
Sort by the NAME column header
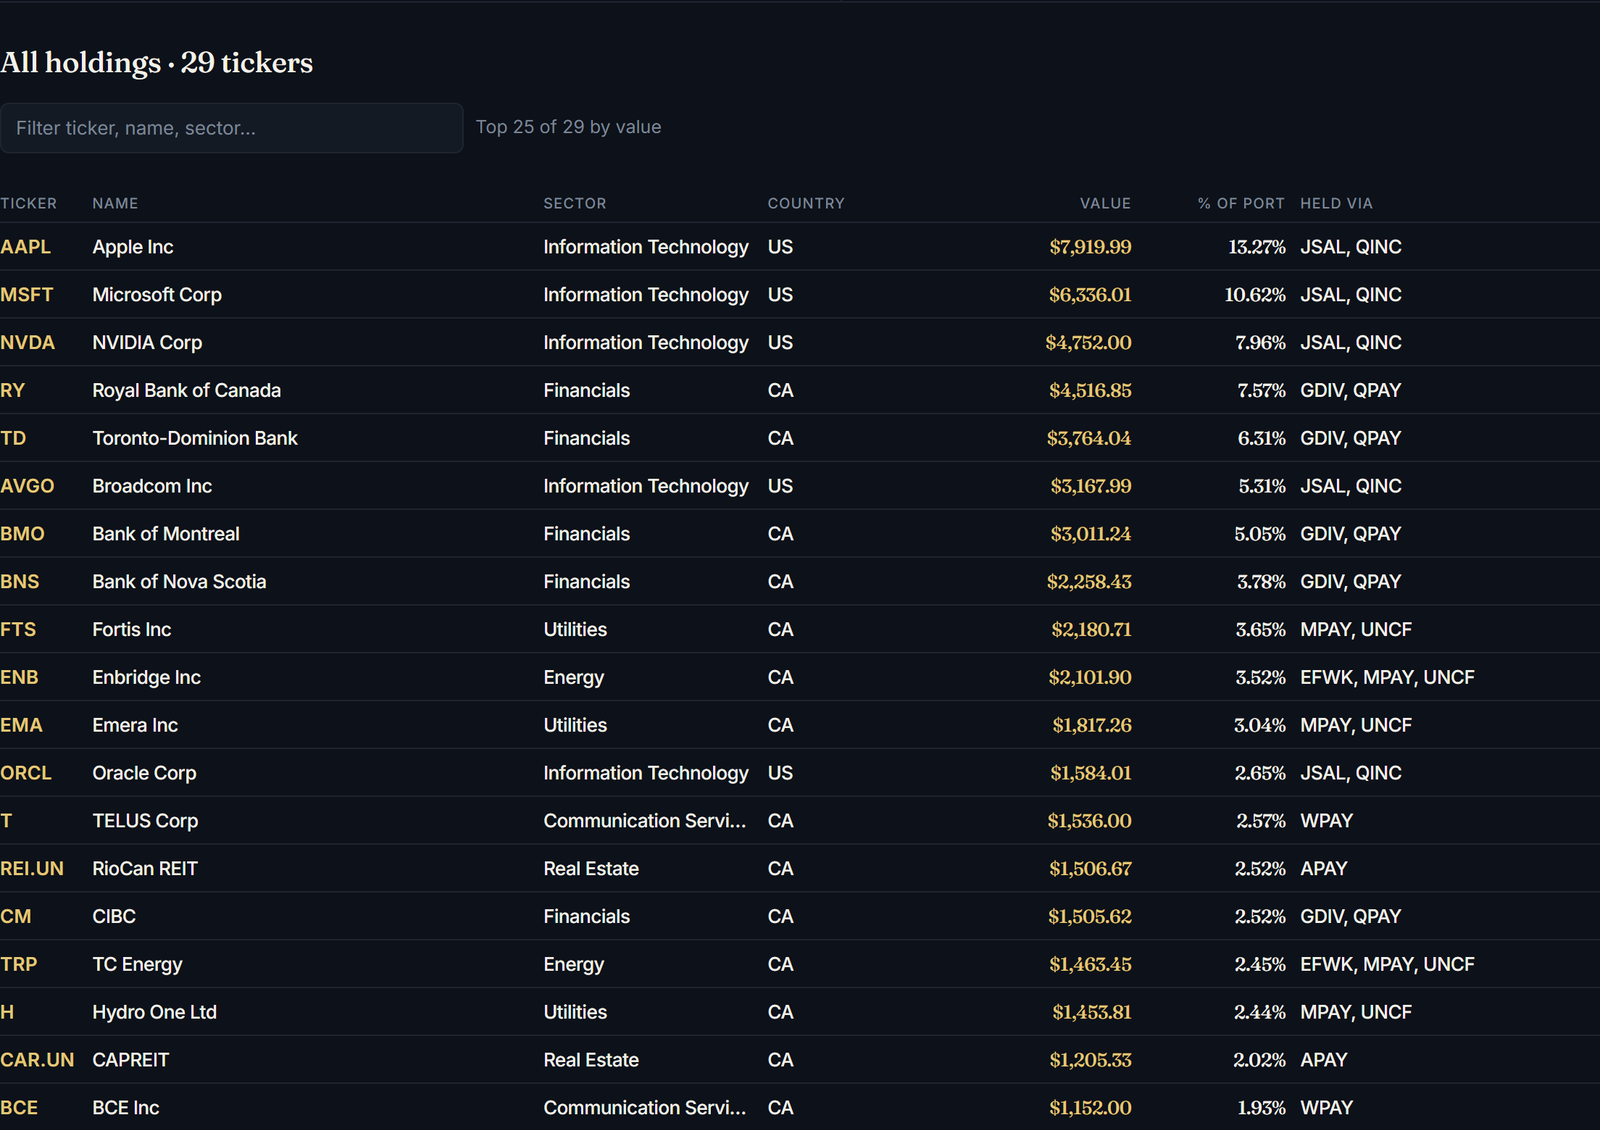(115, 203)
